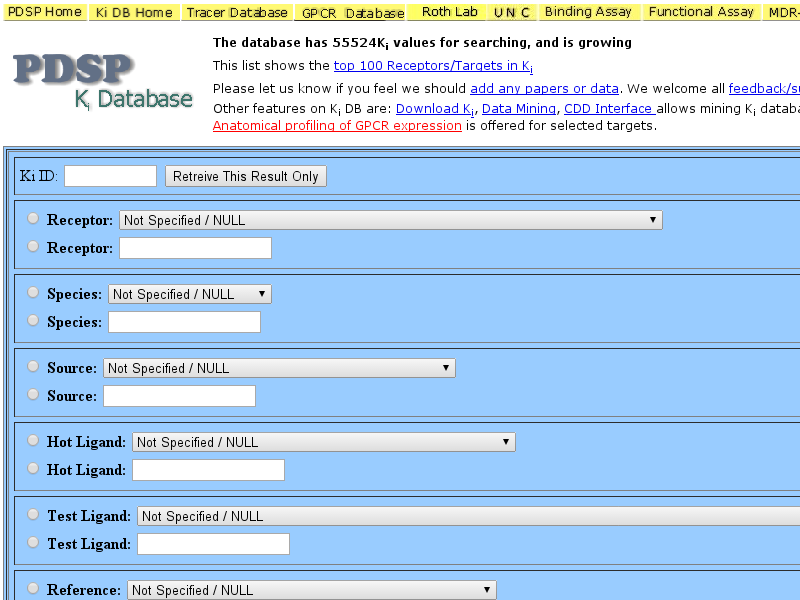This screenshot has height=600, width=800.
Task: Open the CDD Interface link
Action: (x=610, y=108)
